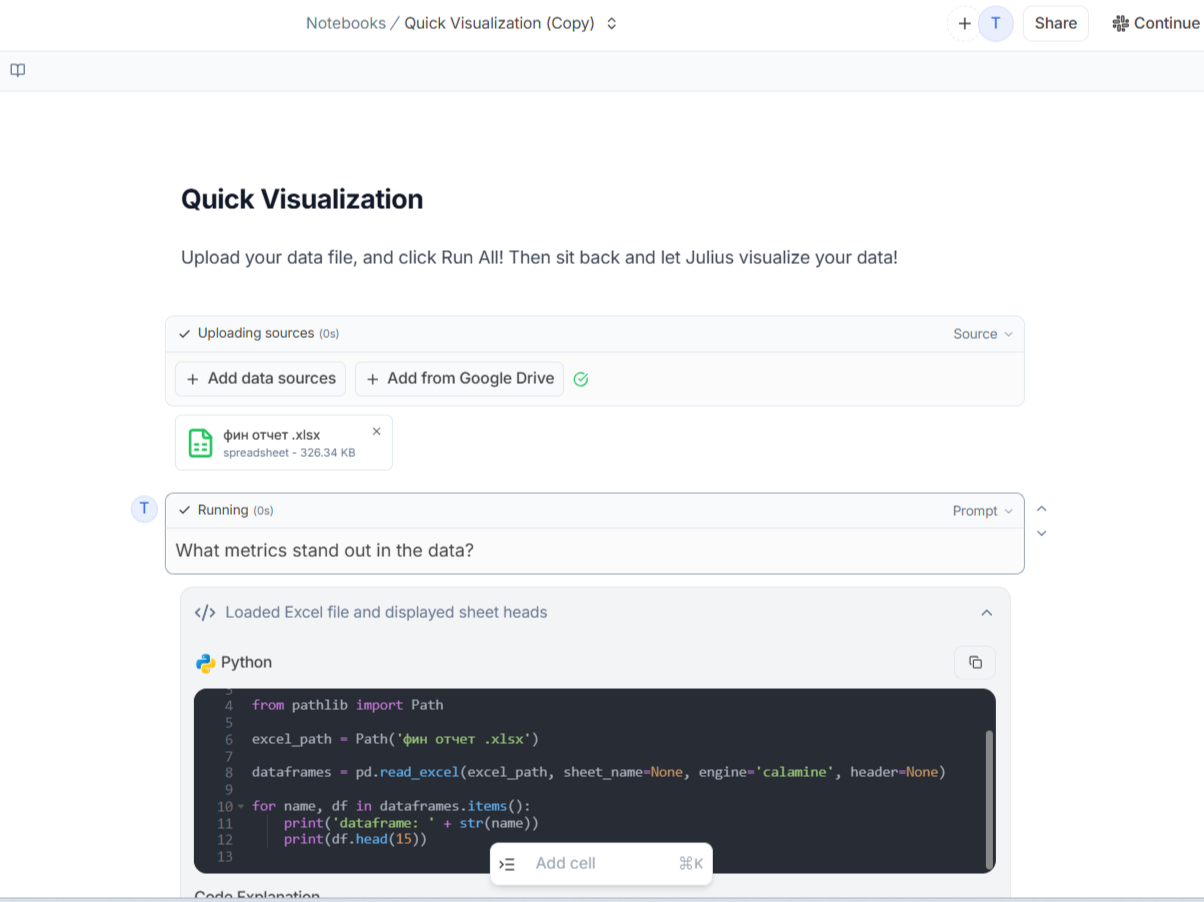1204x902 pixels.
Task: Open the Source cell type dropdown
Action: pyautogui.click(x=983, y=334)
